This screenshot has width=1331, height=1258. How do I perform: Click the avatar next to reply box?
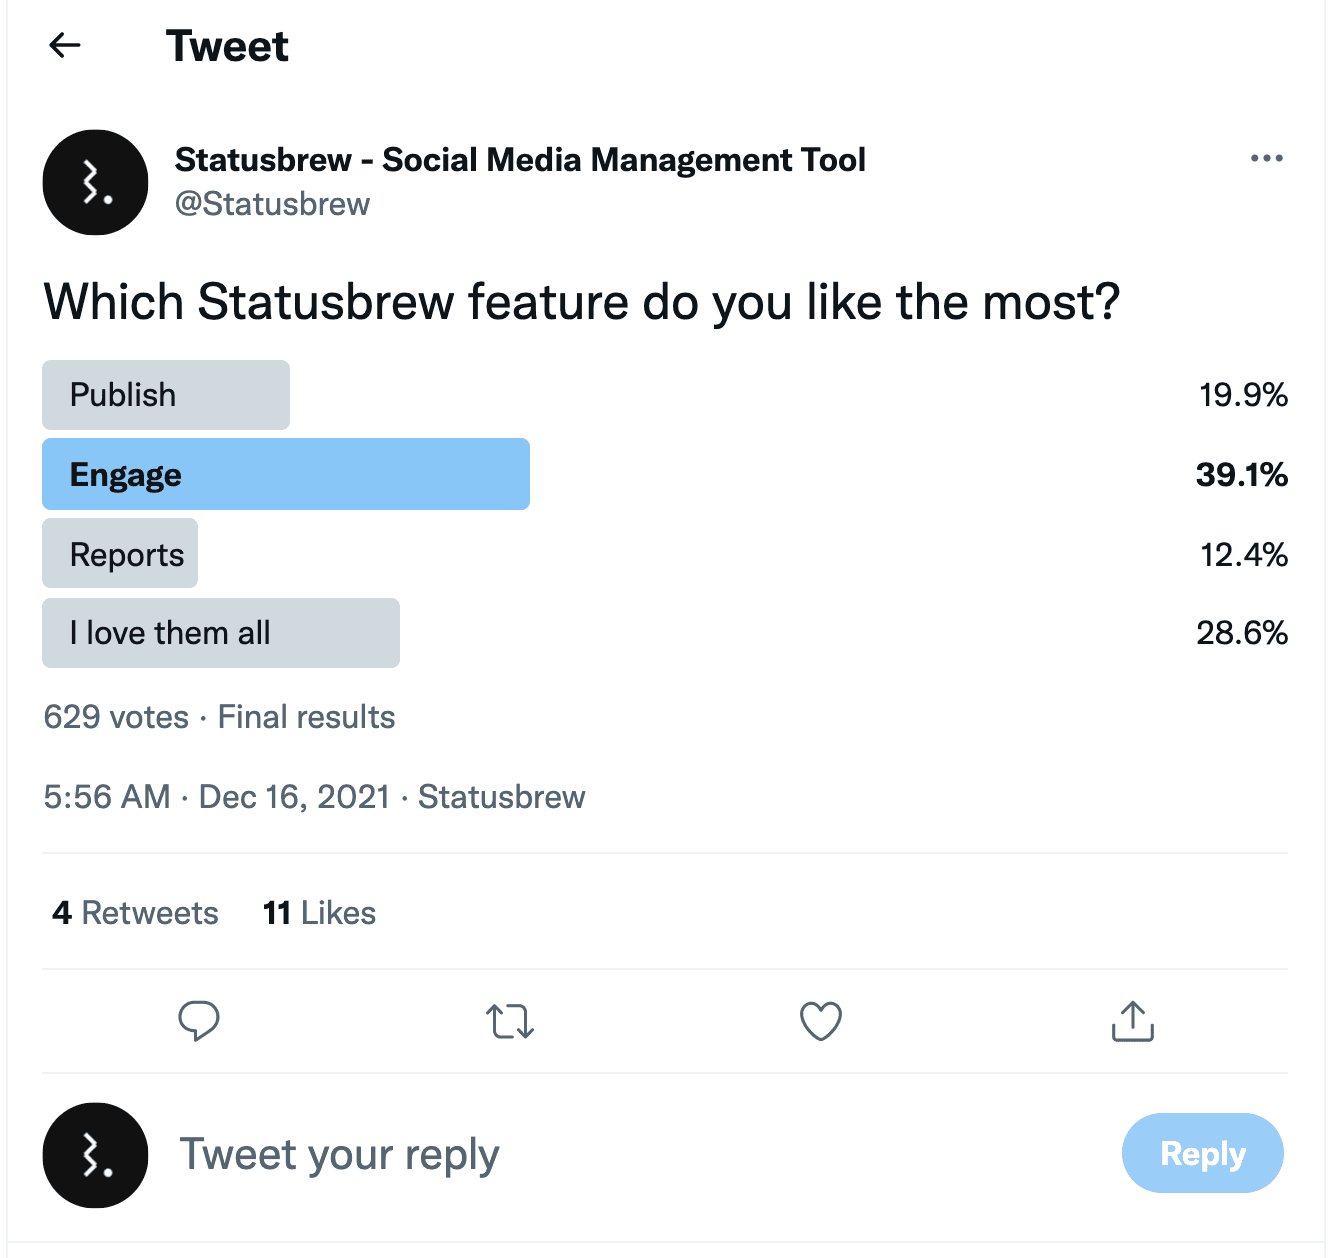tap(95, 1155)
